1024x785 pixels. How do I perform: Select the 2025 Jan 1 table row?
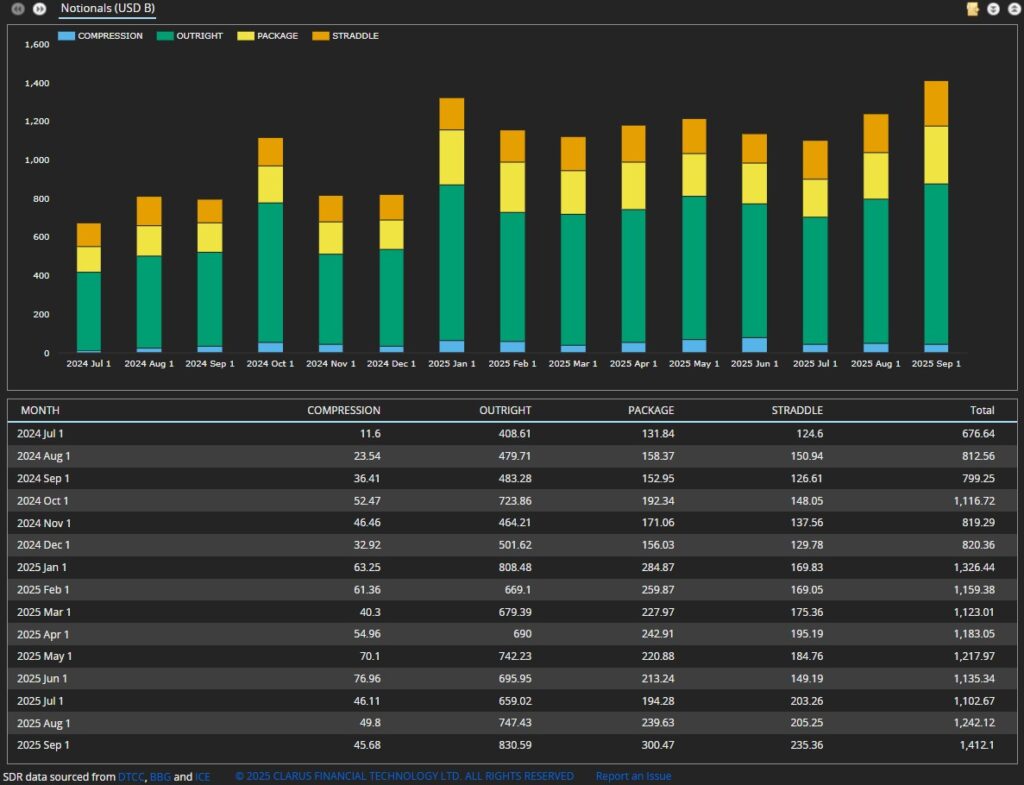[x=512, y=567]
